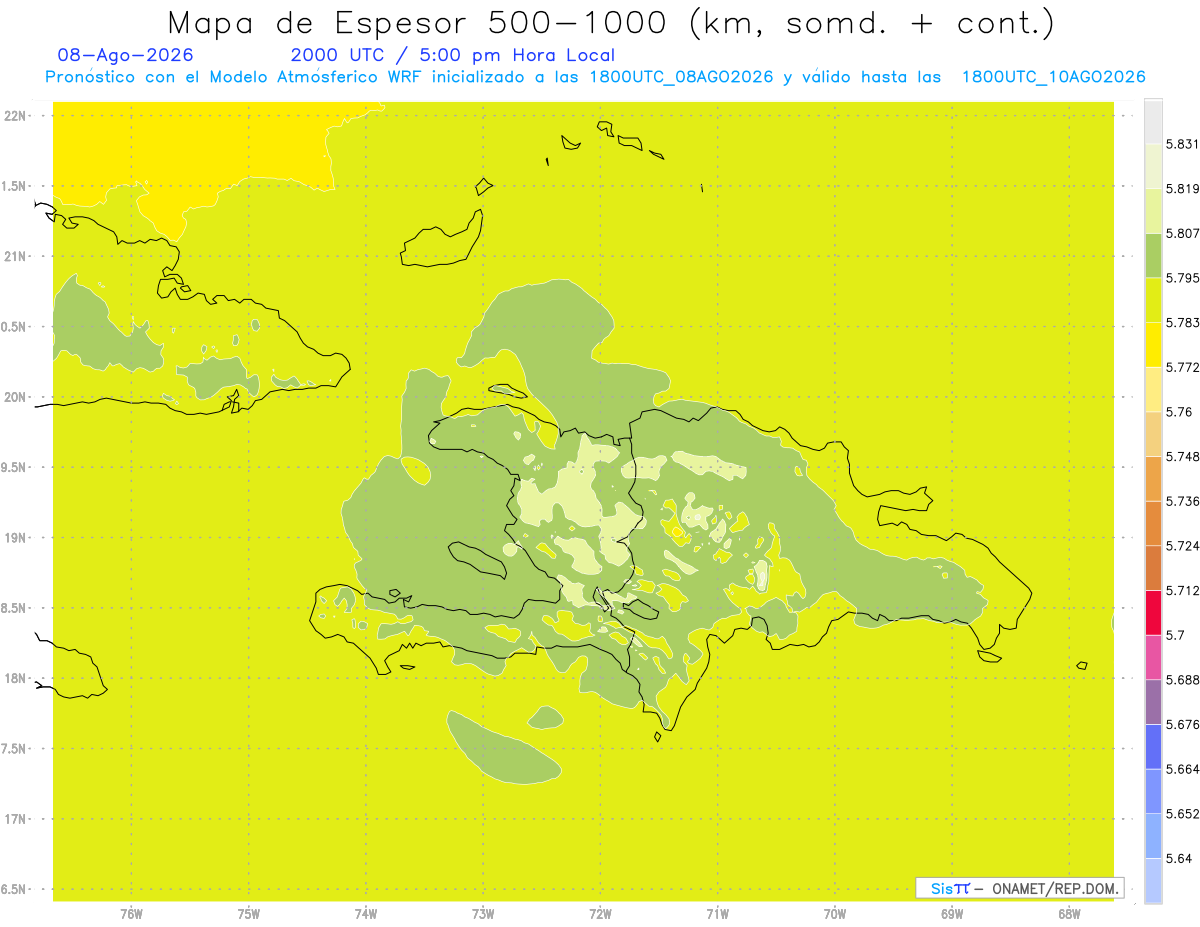Click the '18N' latitude label
1200x927 pixels.
[17, 679]
